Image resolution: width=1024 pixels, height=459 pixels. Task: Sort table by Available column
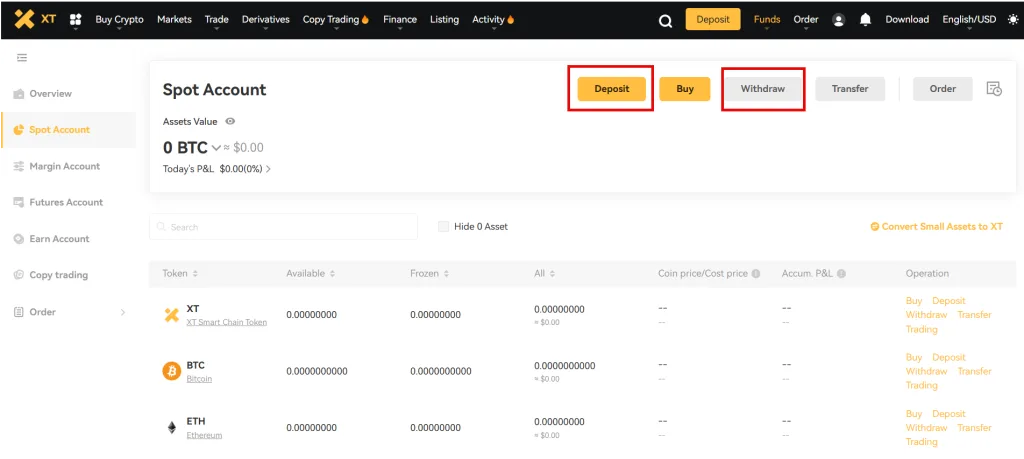pyautogui.click(x=332, y=274)
